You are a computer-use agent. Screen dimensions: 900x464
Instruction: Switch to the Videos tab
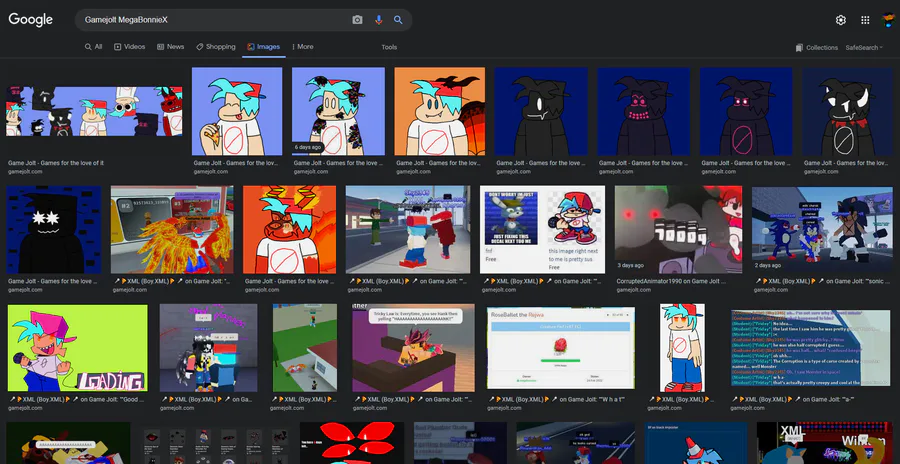[130, 47]
